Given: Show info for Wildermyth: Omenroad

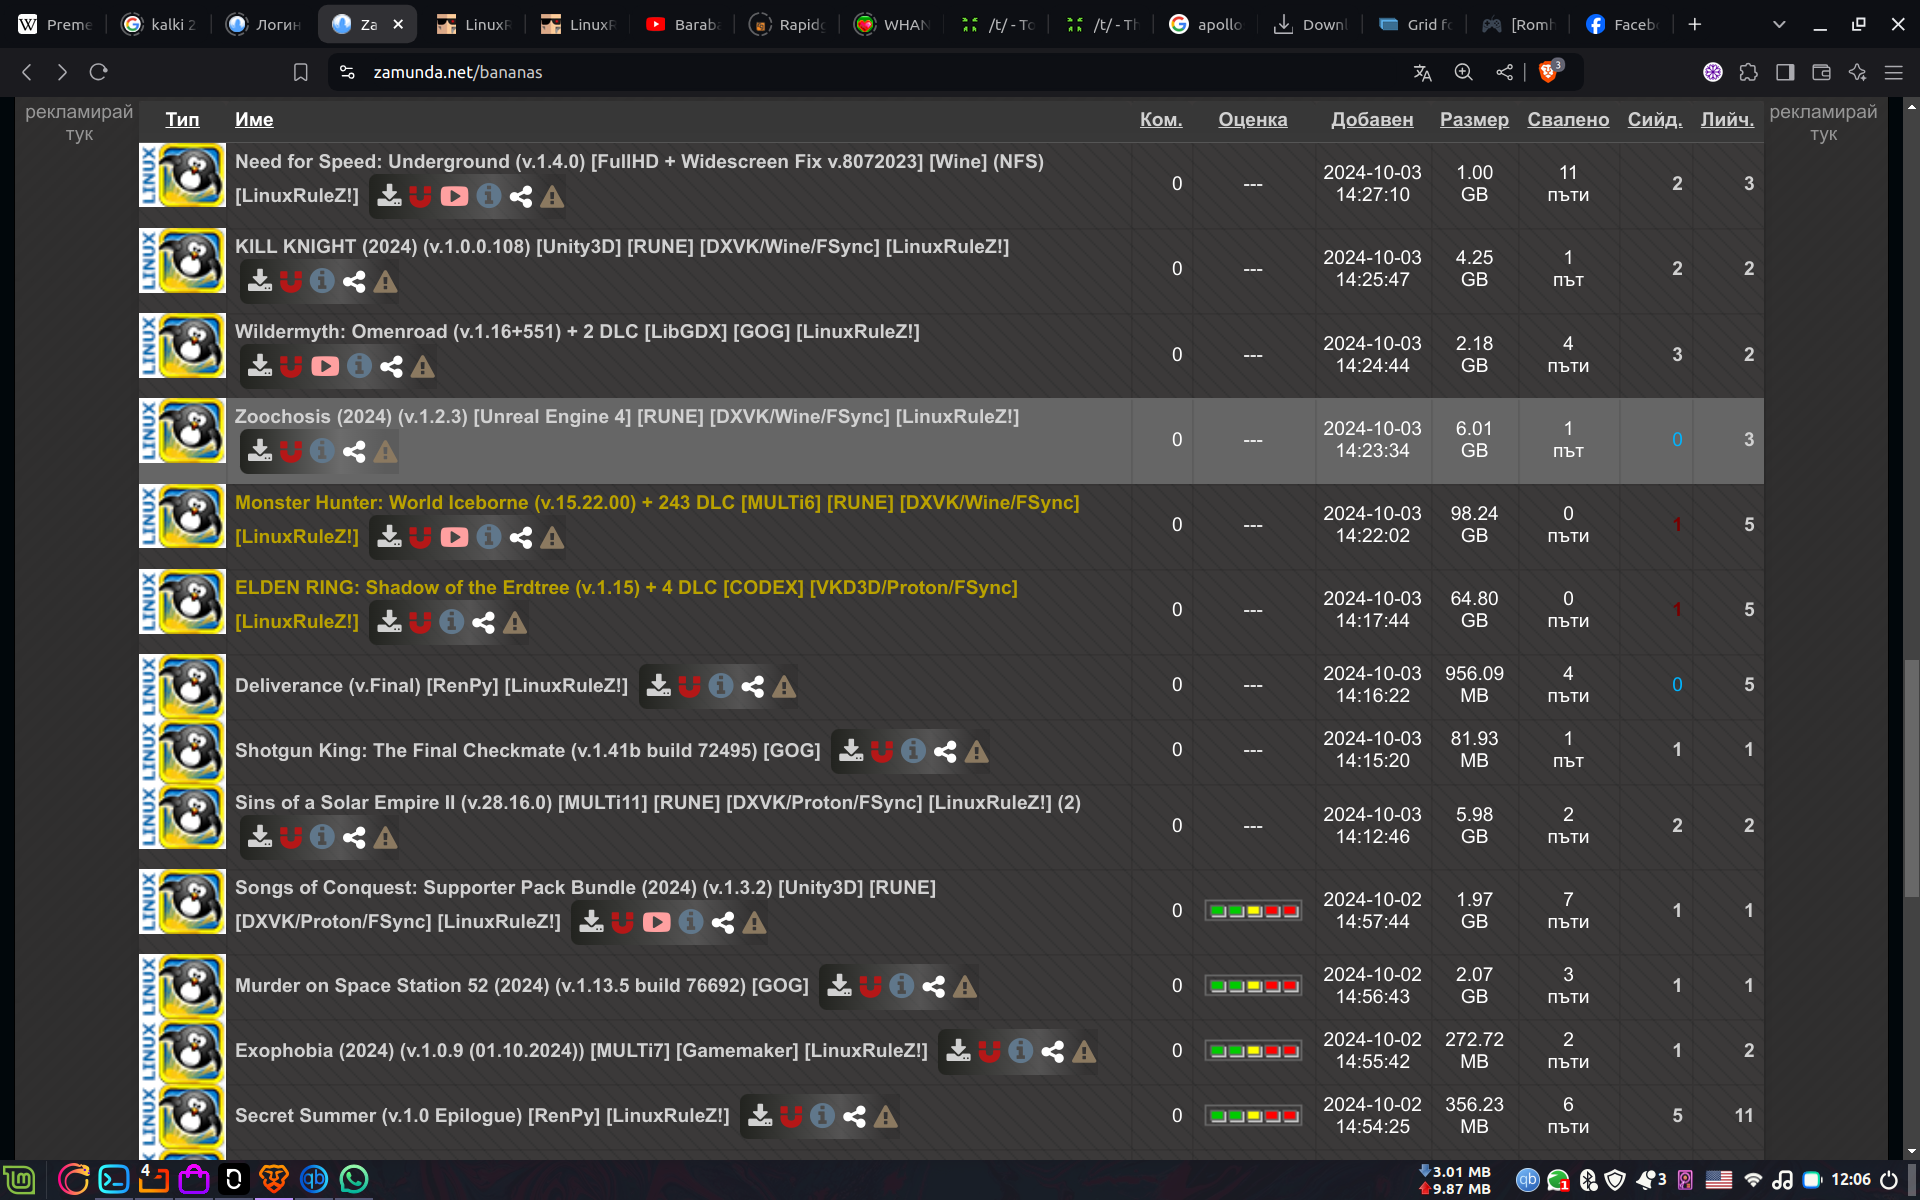Looking at the screenshot, I should [x=359, y=366].
